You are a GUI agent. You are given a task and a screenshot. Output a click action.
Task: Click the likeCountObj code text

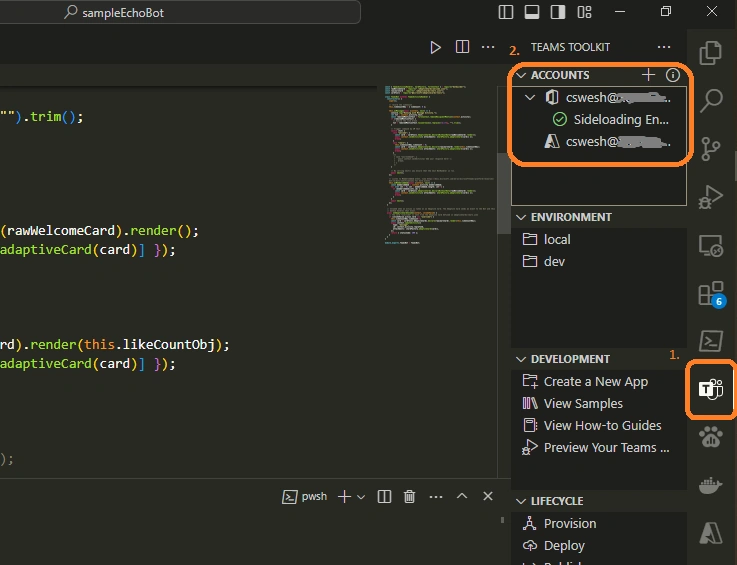point(171,345)
